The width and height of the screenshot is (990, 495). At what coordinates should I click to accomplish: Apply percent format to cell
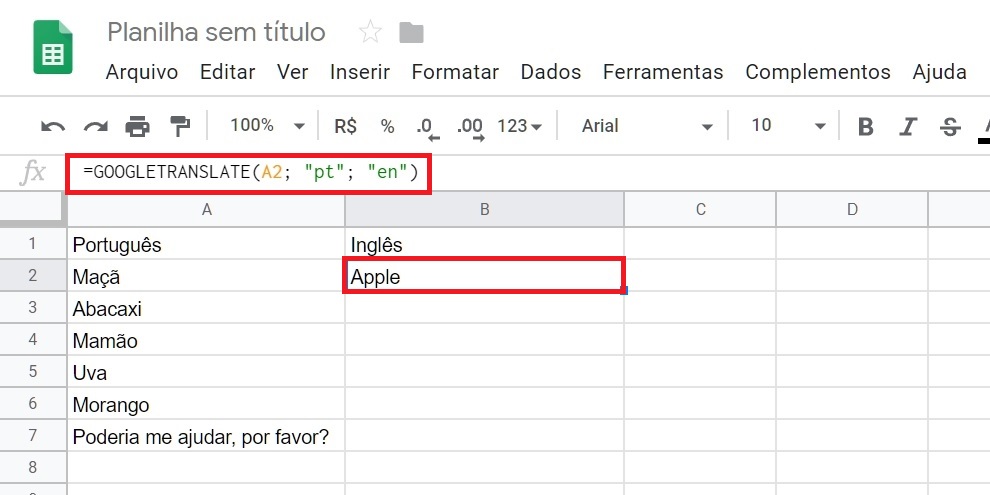(388, 126)
